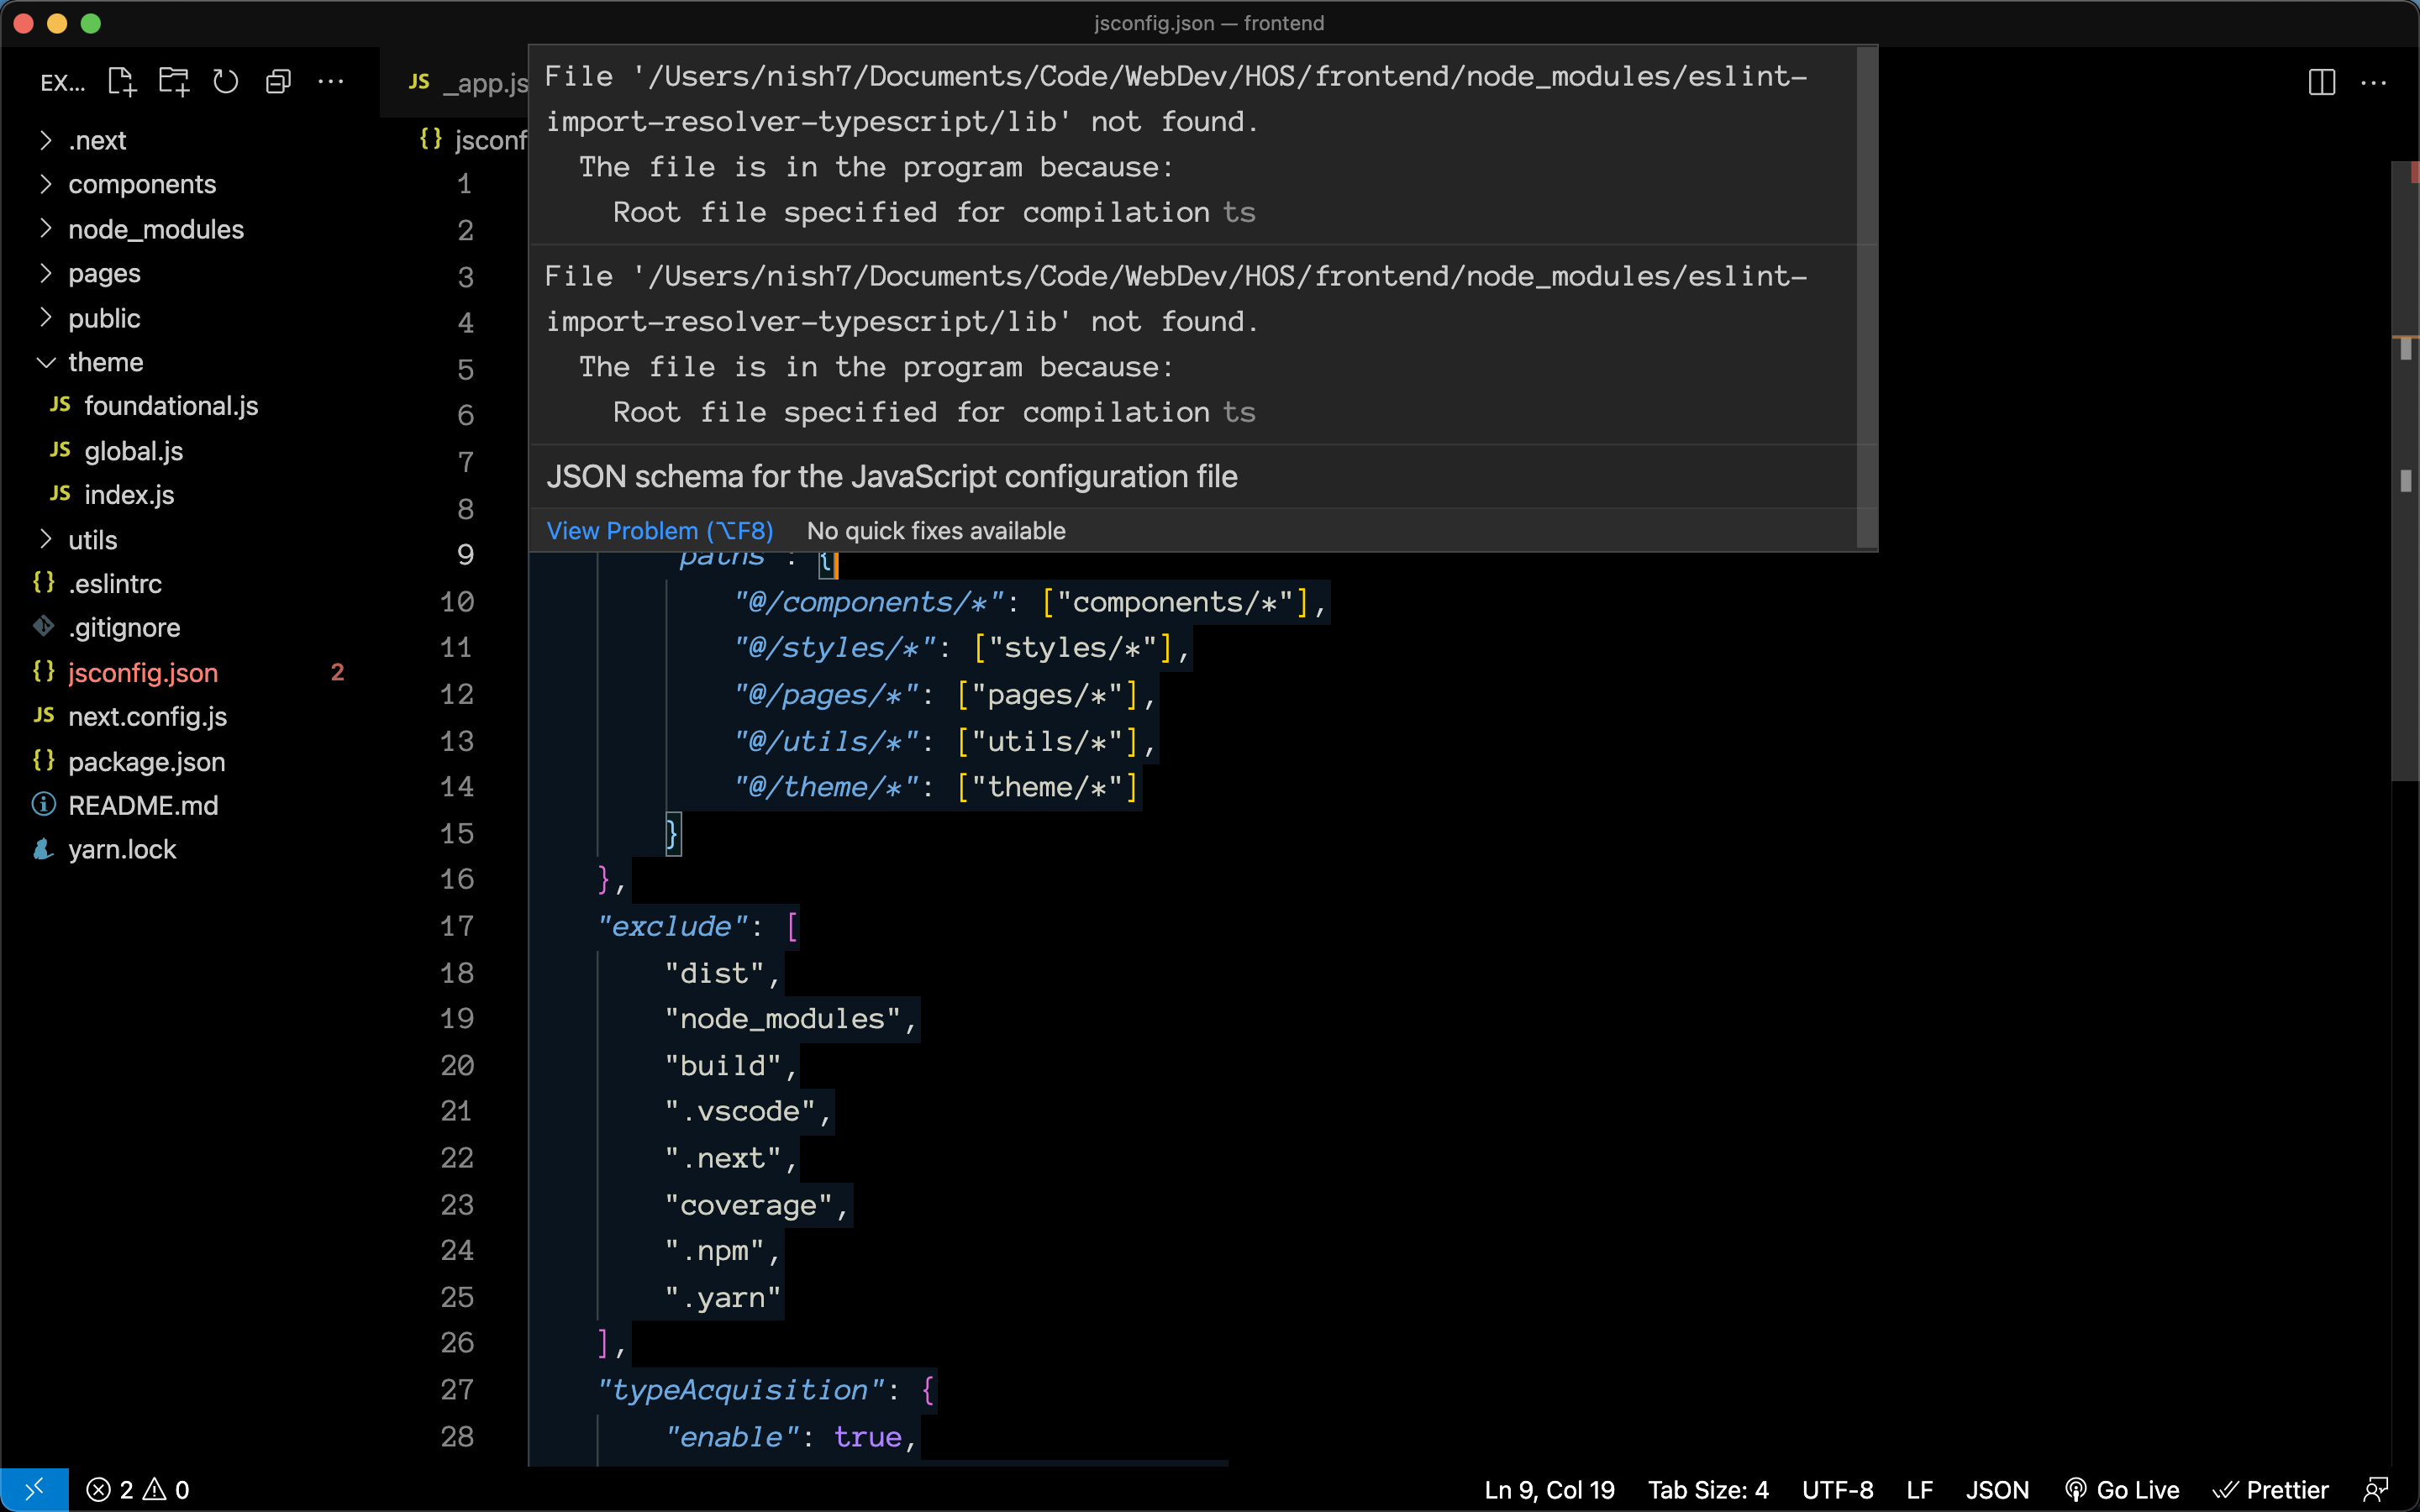This screenshot has width=2420, height=1512.
Task: Open jsconfig.json in the file tree
Action: 143,673
